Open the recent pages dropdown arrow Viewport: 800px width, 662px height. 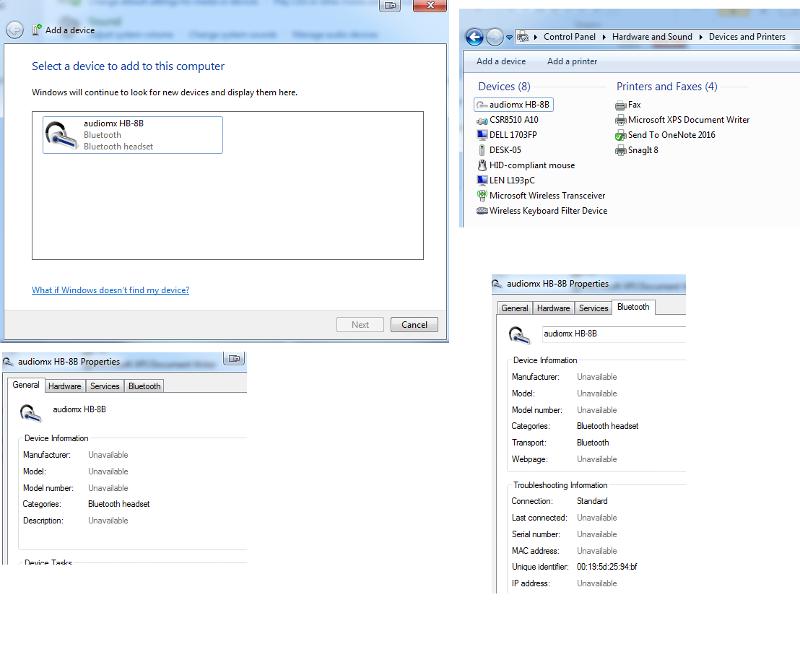(x=509, y=37)
